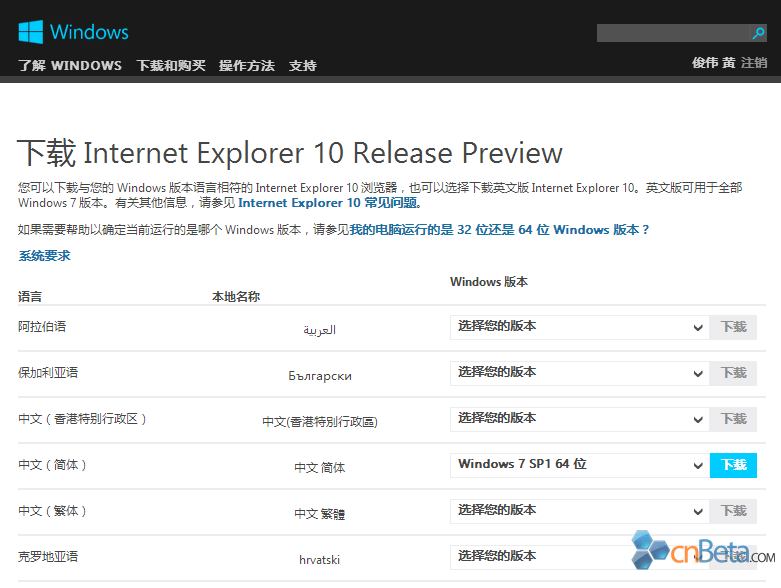
Task: Select the 克罗地亚语 language label
Action: 48,557
